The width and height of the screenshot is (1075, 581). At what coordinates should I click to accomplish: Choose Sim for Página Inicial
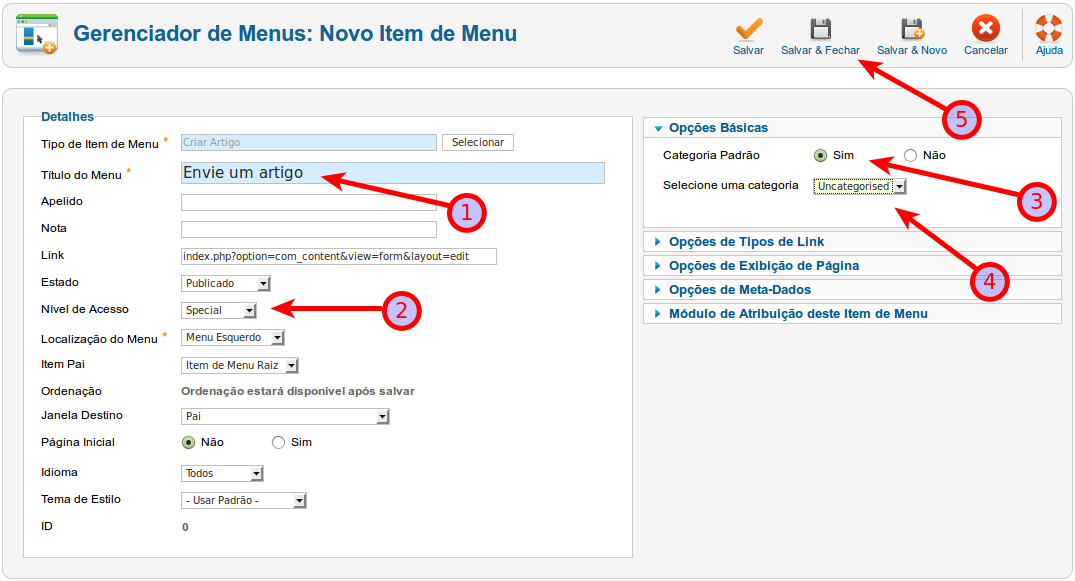[279, 443]
